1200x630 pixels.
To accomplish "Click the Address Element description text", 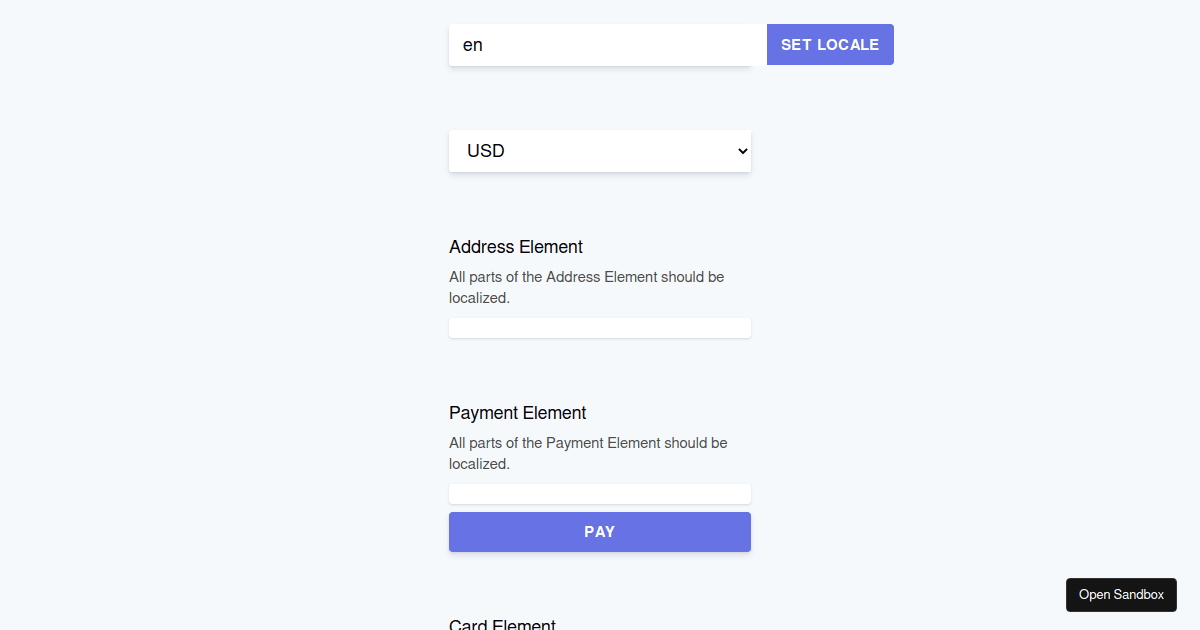I will 586,287.
